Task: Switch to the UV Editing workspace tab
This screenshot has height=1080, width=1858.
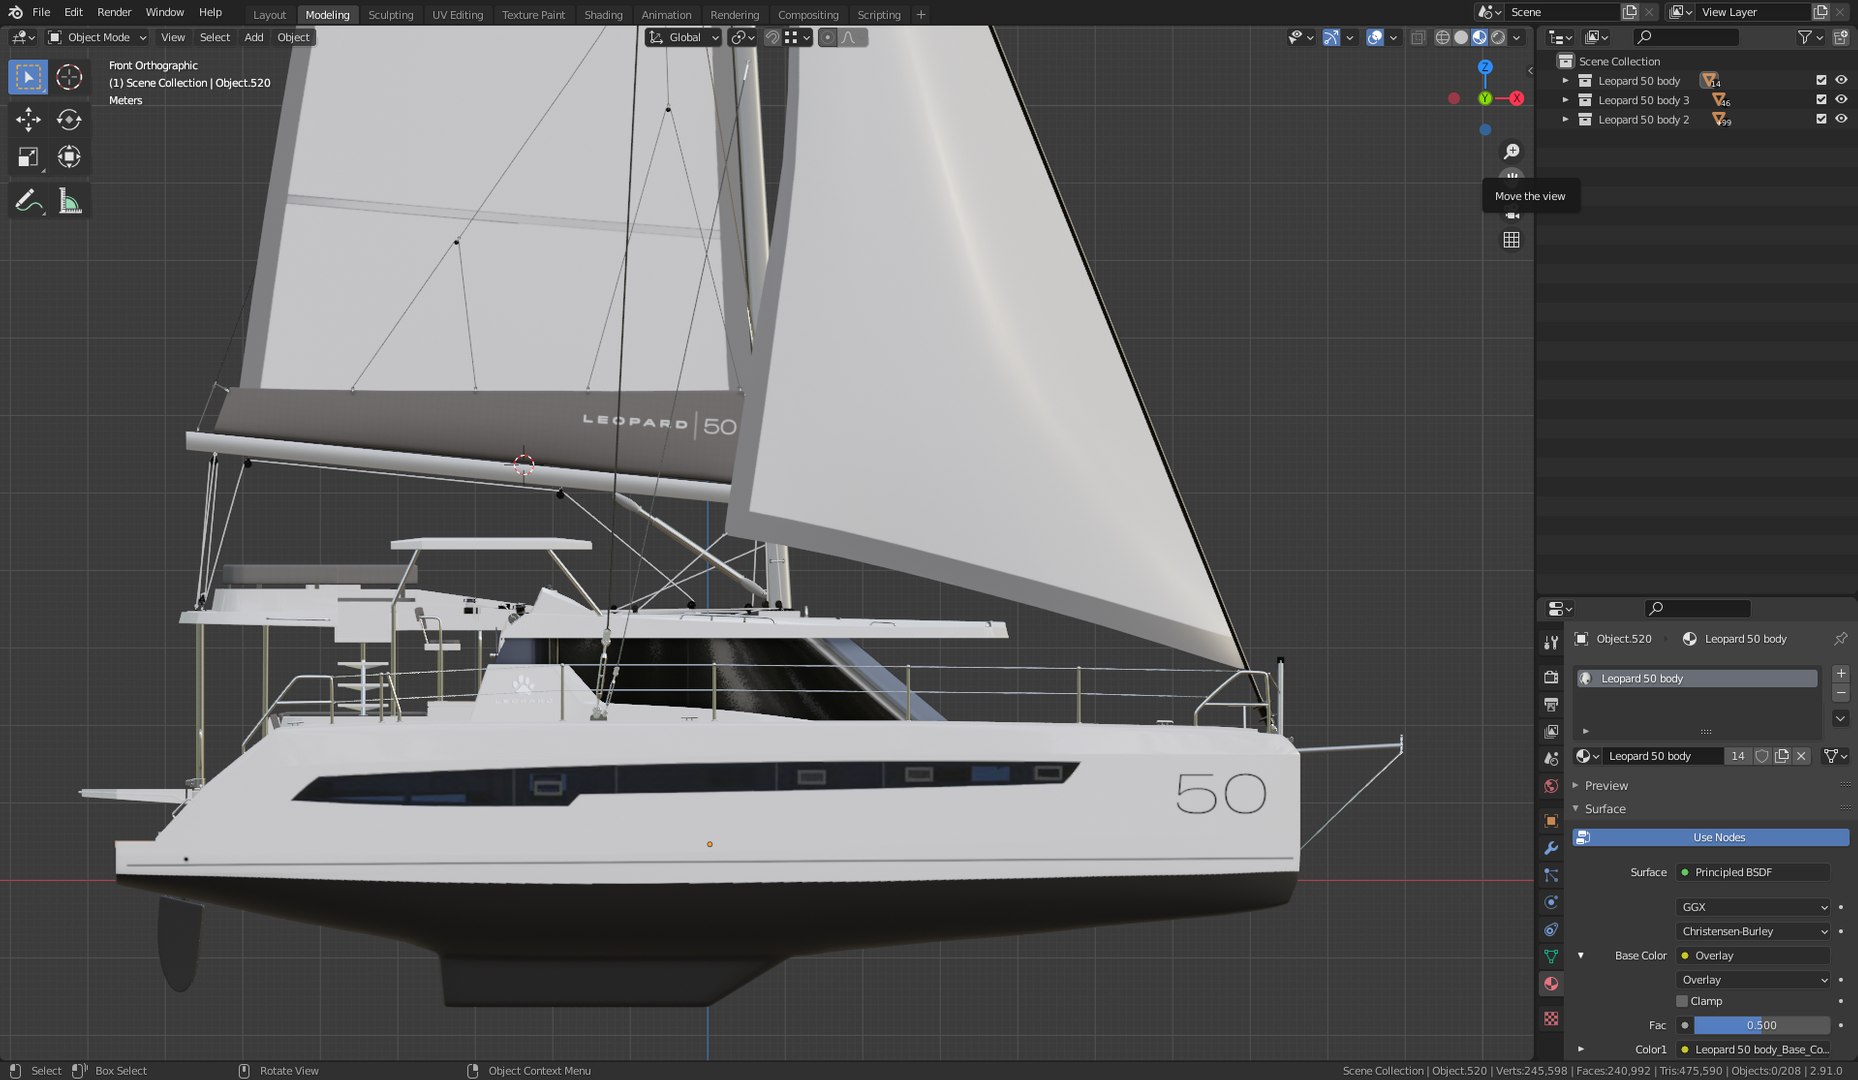Action: [x=457, y=15]
